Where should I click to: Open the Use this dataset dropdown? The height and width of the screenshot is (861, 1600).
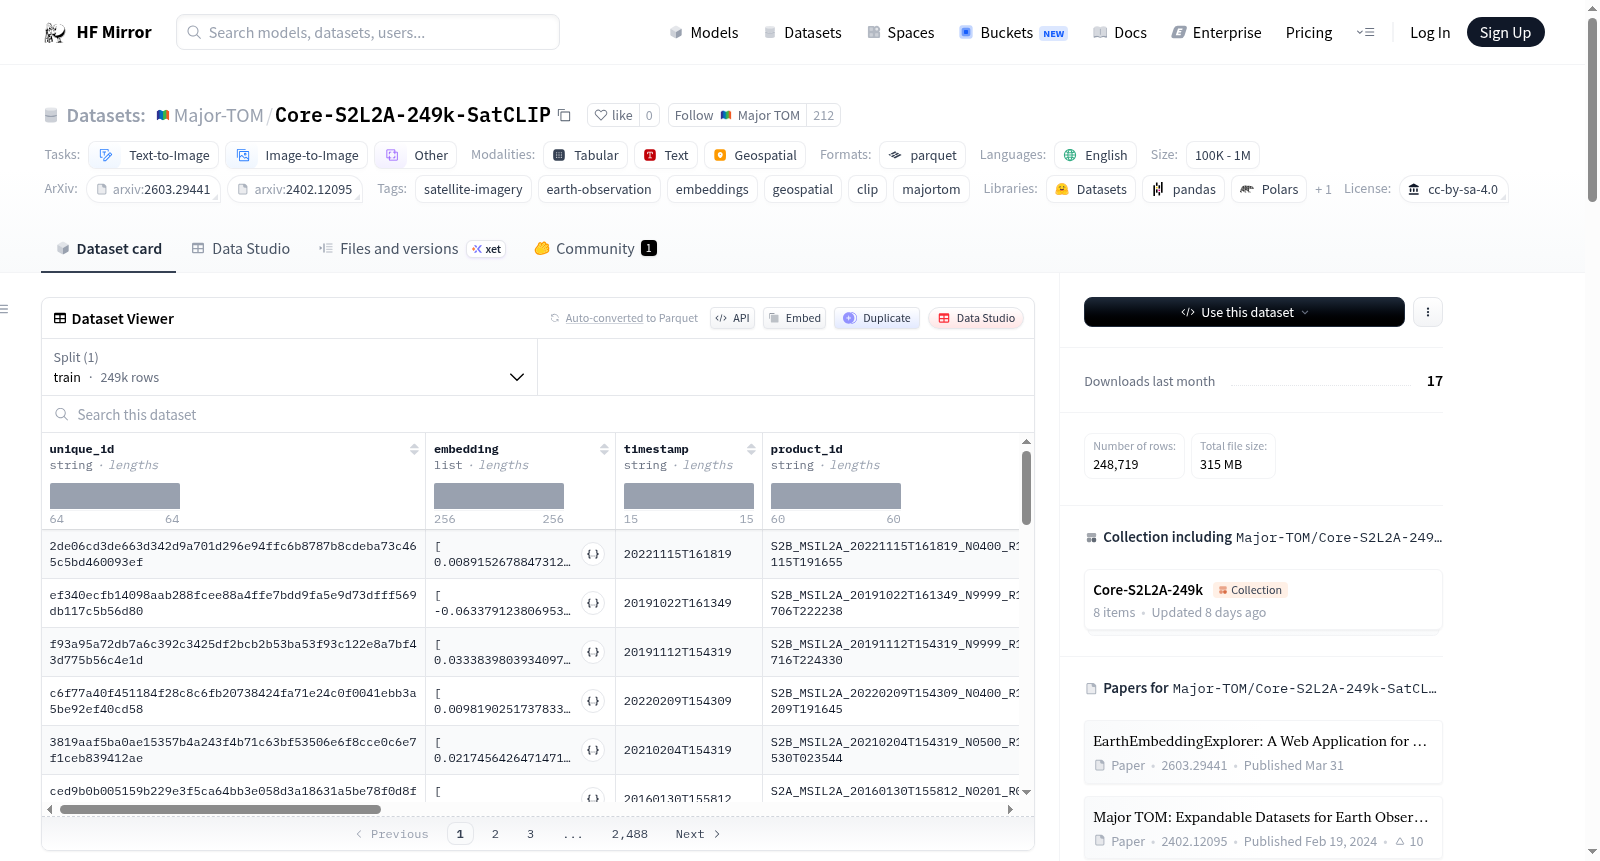pyautogui.click(x=1244, y=312)
